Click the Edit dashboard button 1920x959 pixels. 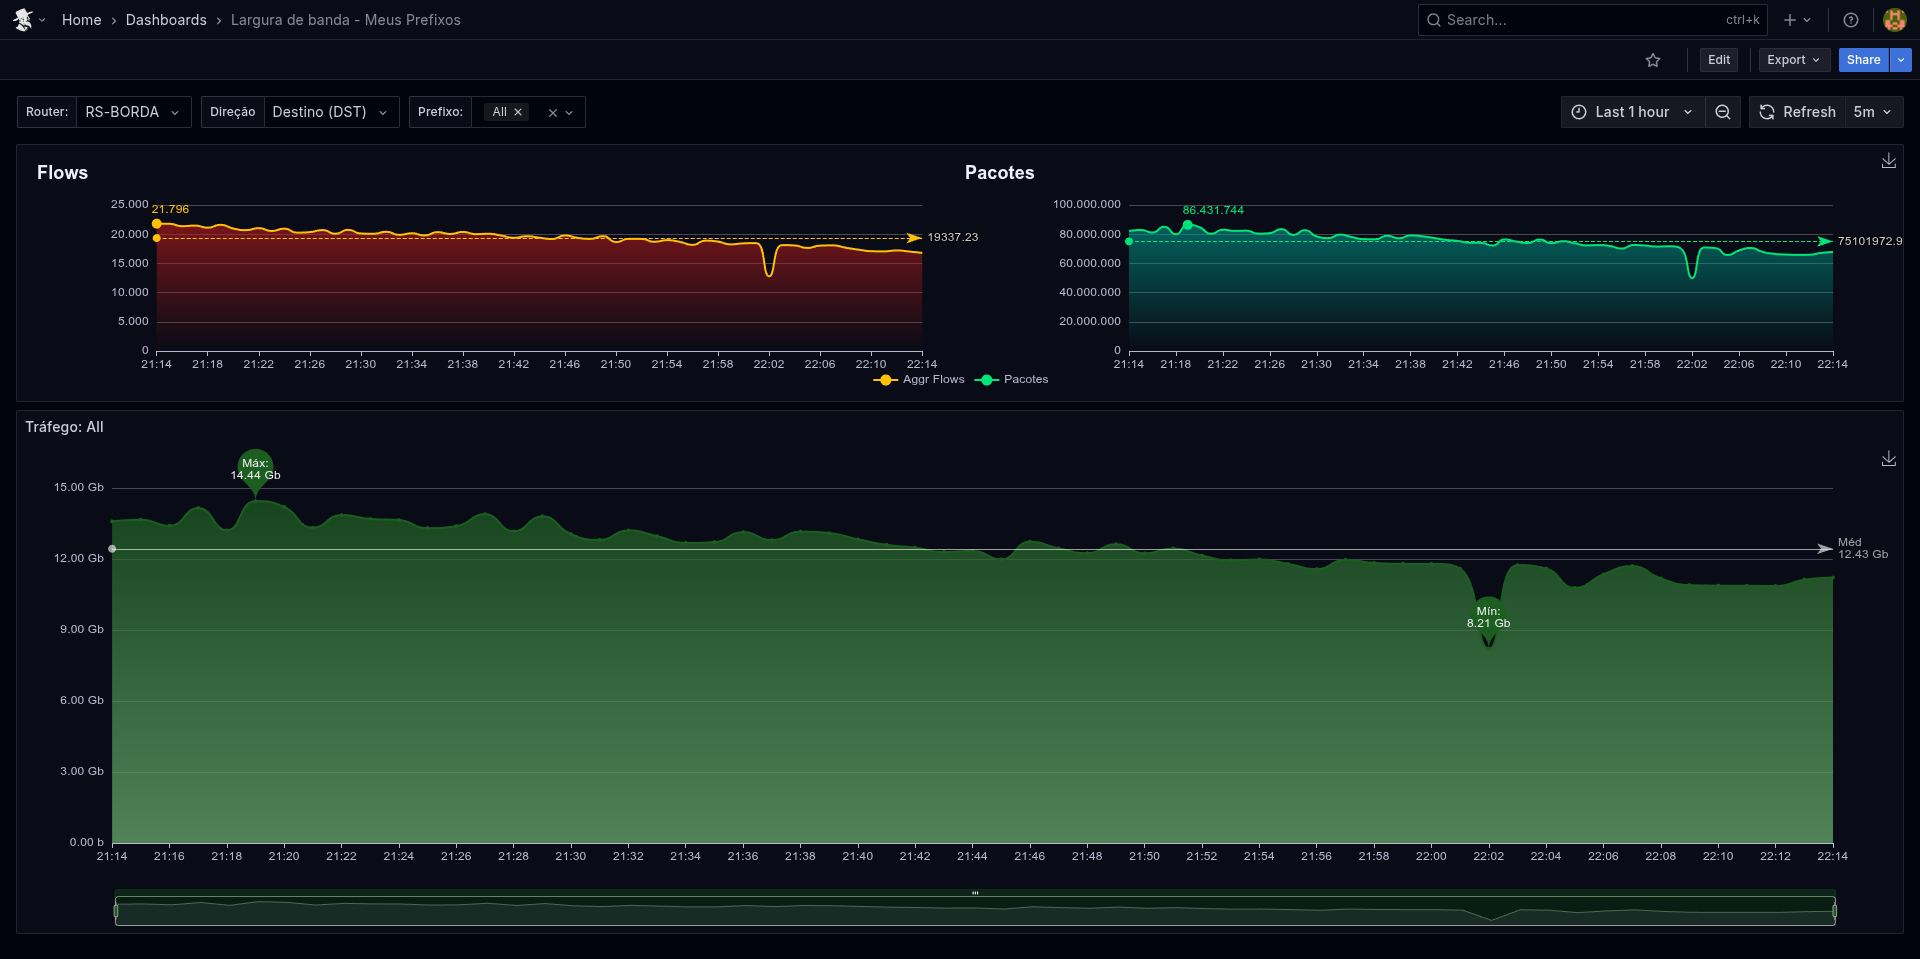1718,60
